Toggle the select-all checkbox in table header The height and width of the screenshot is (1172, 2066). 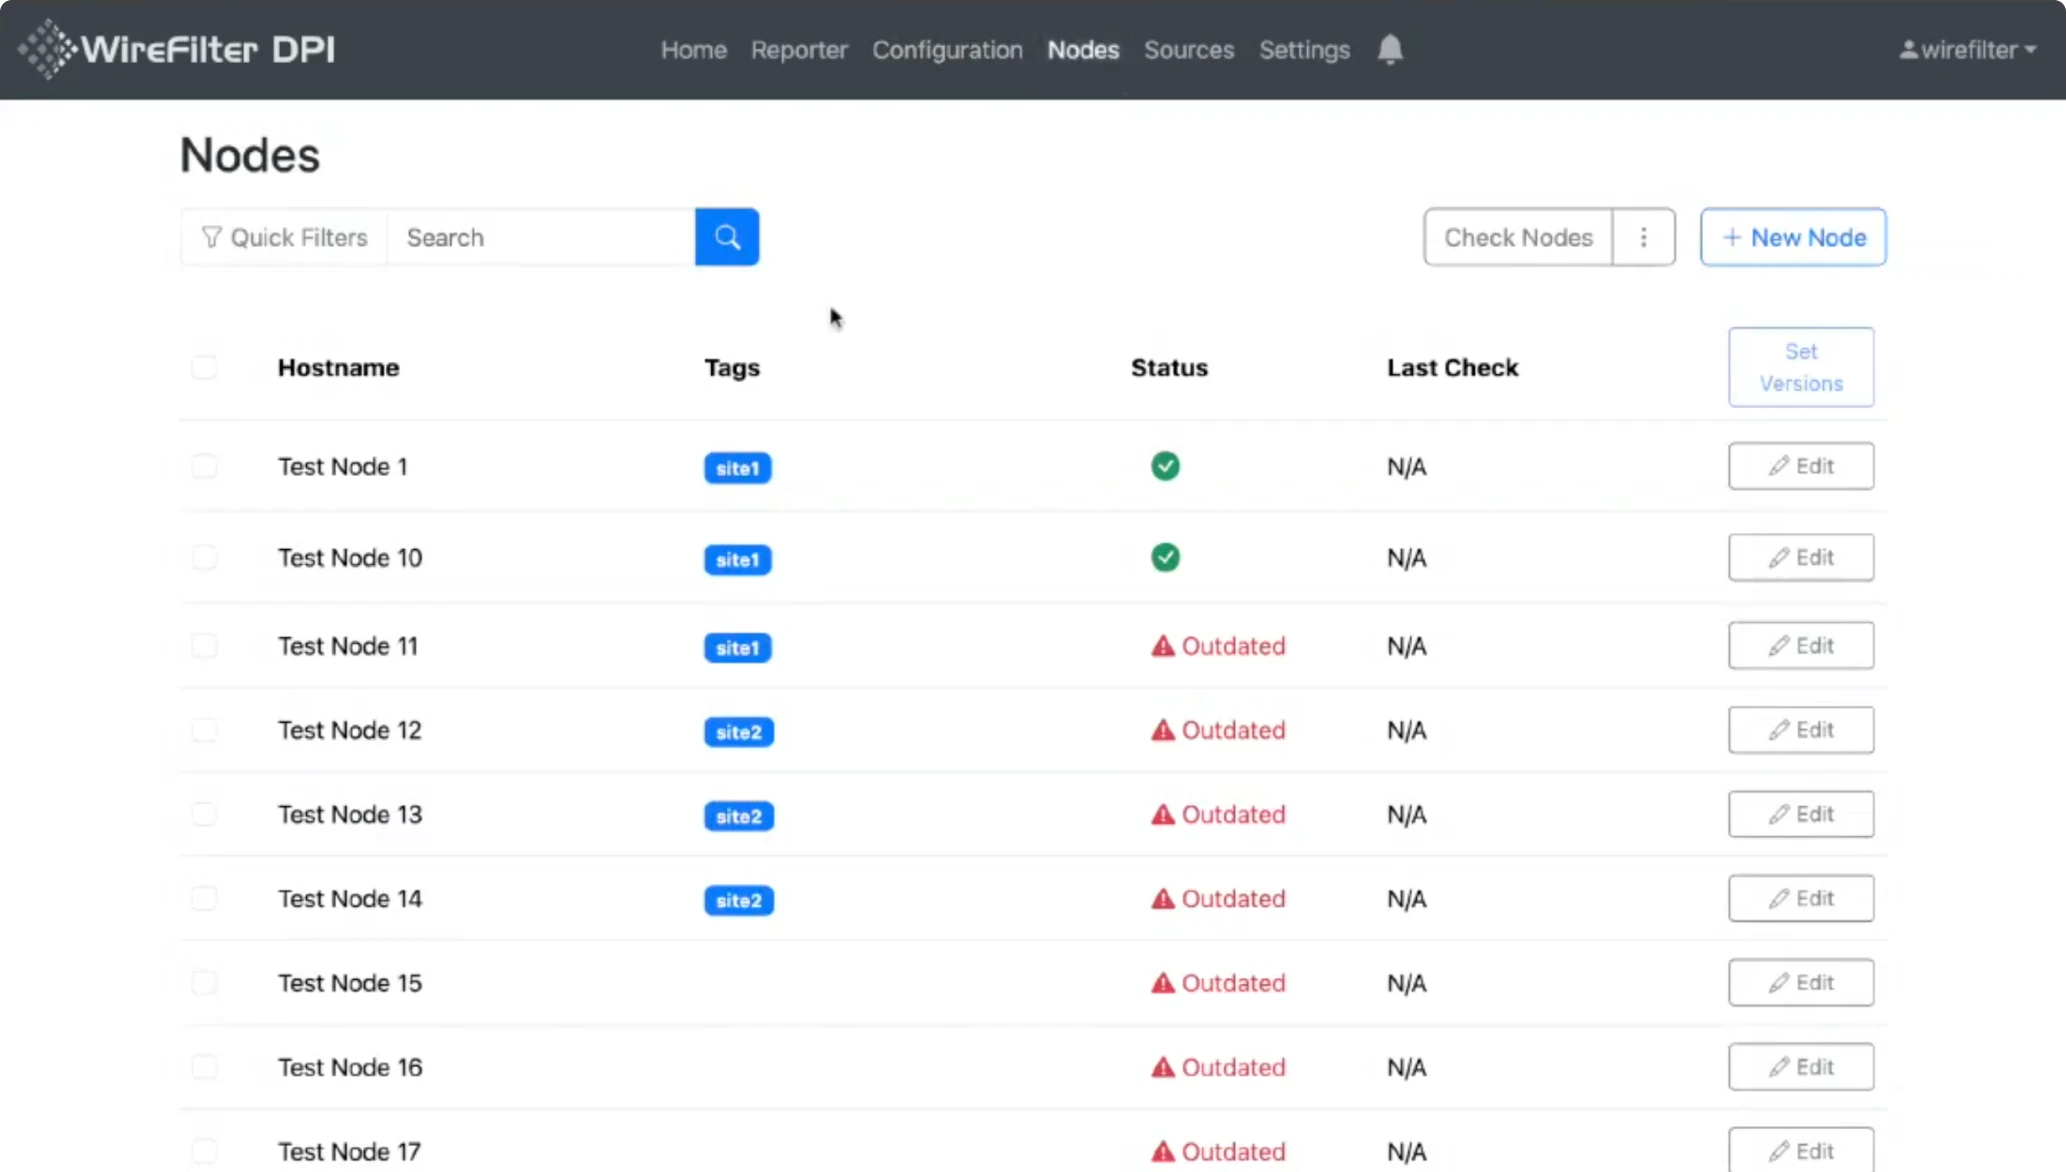pos(204,367)
